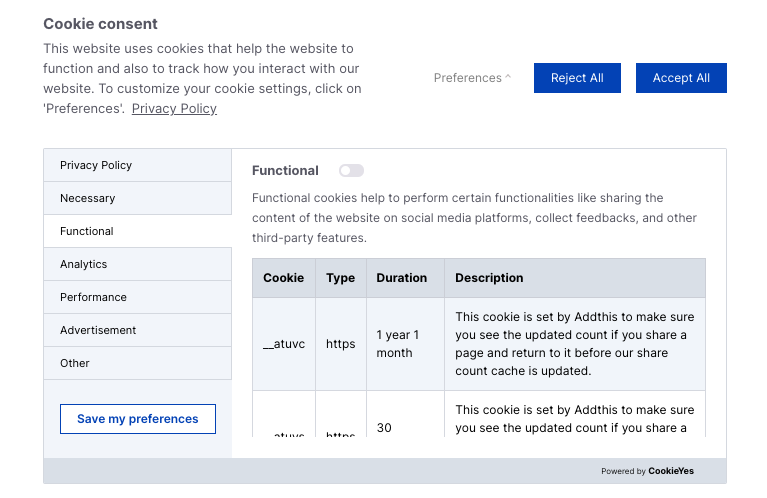The height and width of the screenshot is (498, 767).
Task: Click the __atuvc cookie name cell
Action: (283, 344)
